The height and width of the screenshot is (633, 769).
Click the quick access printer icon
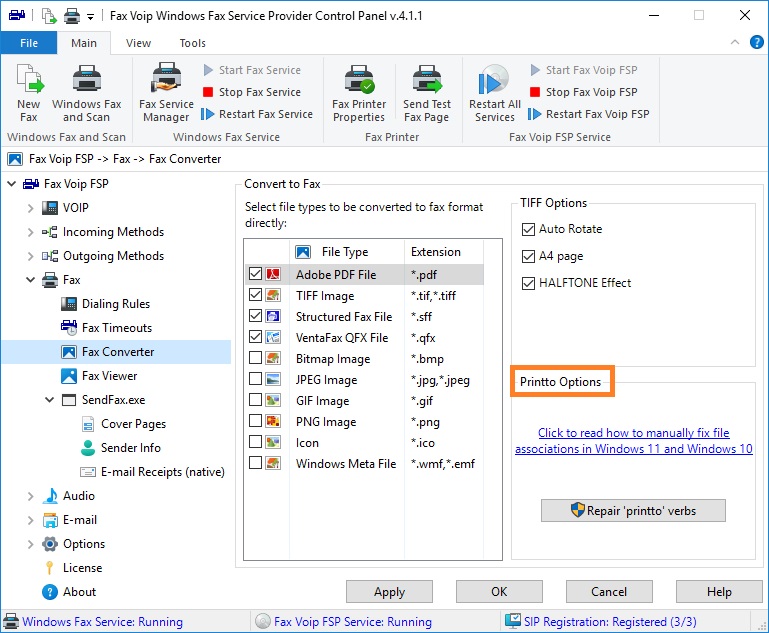point(72,16)
